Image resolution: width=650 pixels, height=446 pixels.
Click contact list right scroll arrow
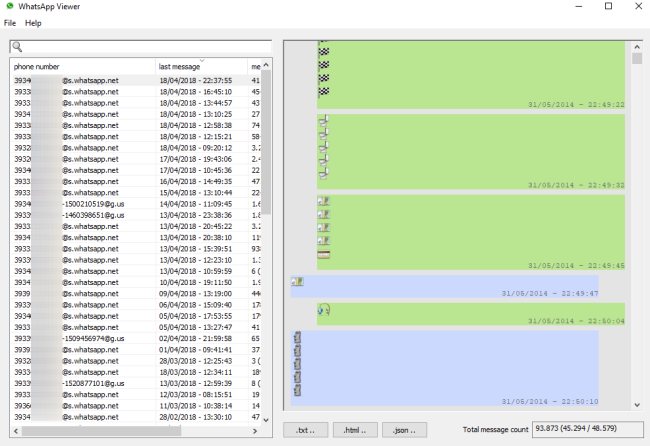click(255, 431)
